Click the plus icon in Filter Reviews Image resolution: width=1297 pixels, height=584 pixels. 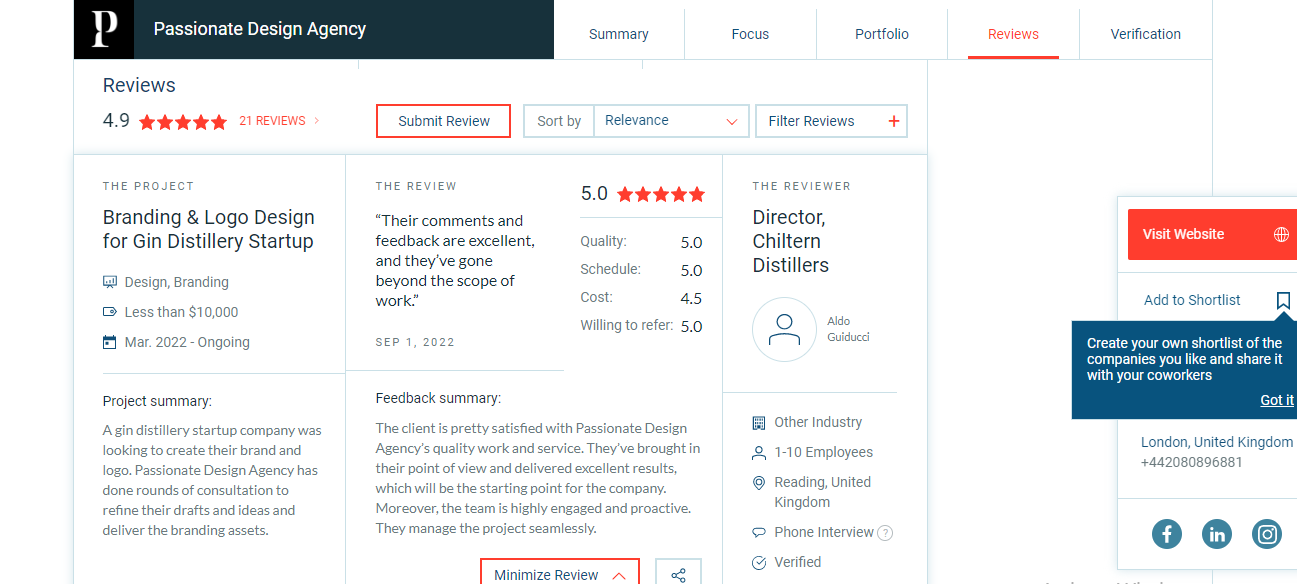pos(893,121)
